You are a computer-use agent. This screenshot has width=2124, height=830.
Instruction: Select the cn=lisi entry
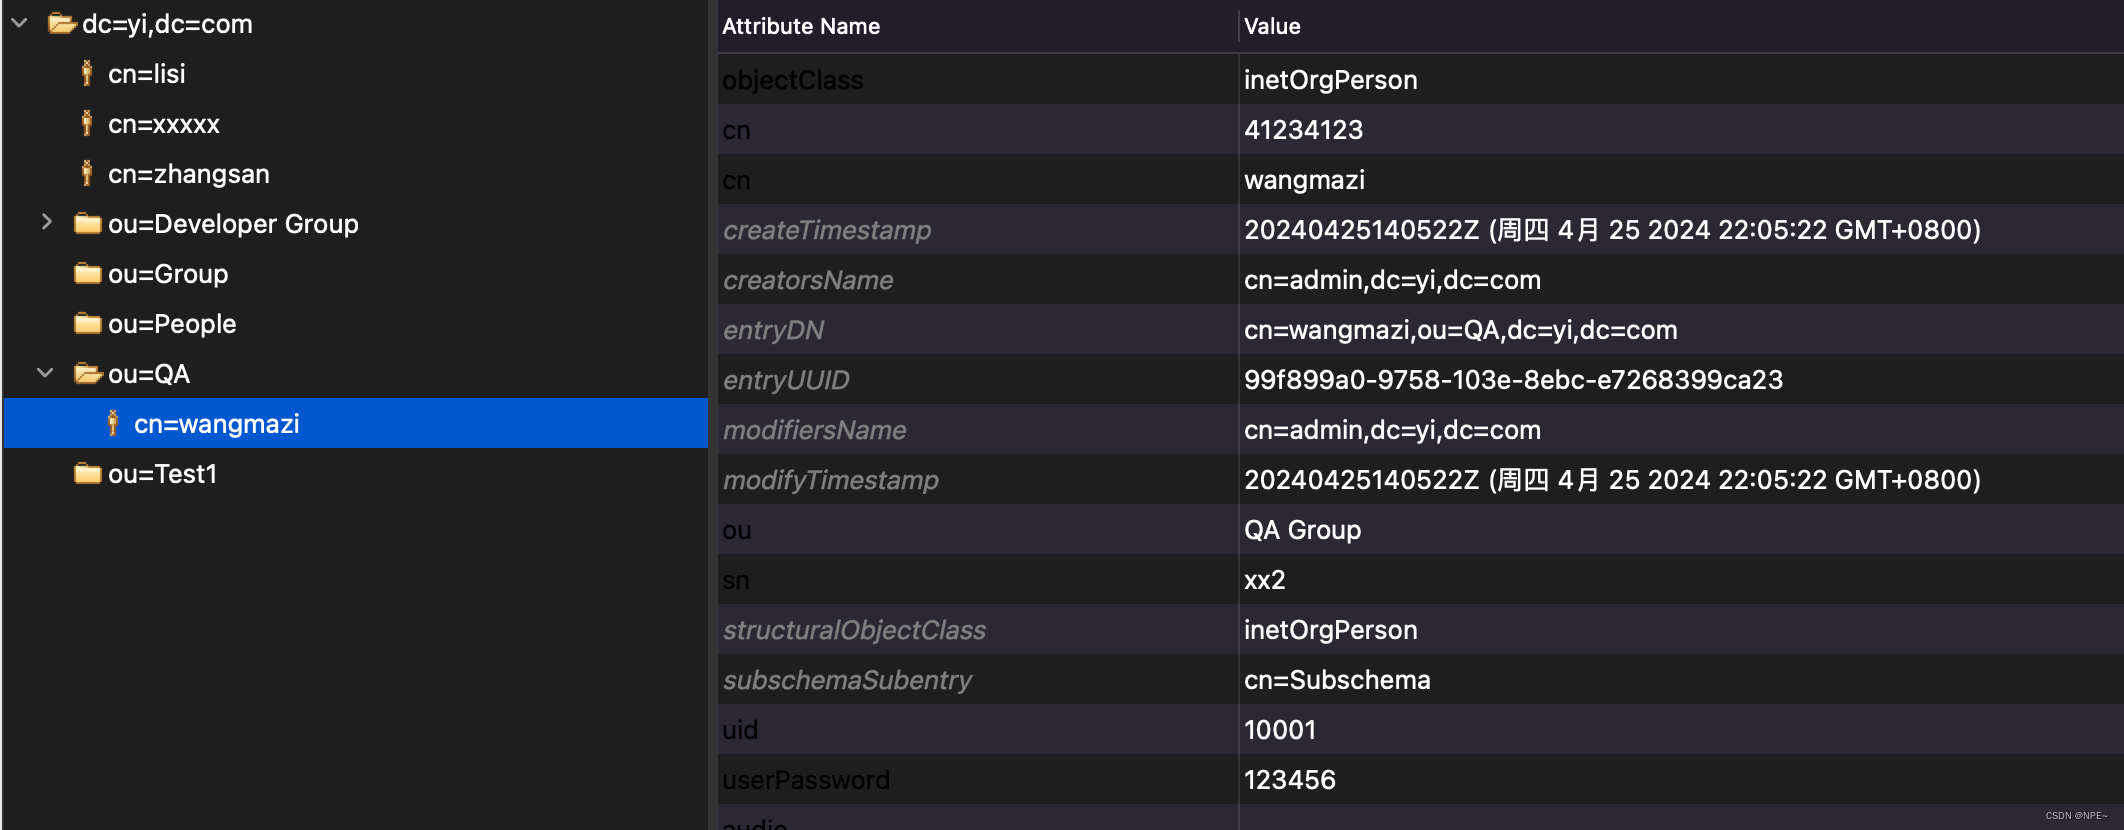(x=147, y=74)
